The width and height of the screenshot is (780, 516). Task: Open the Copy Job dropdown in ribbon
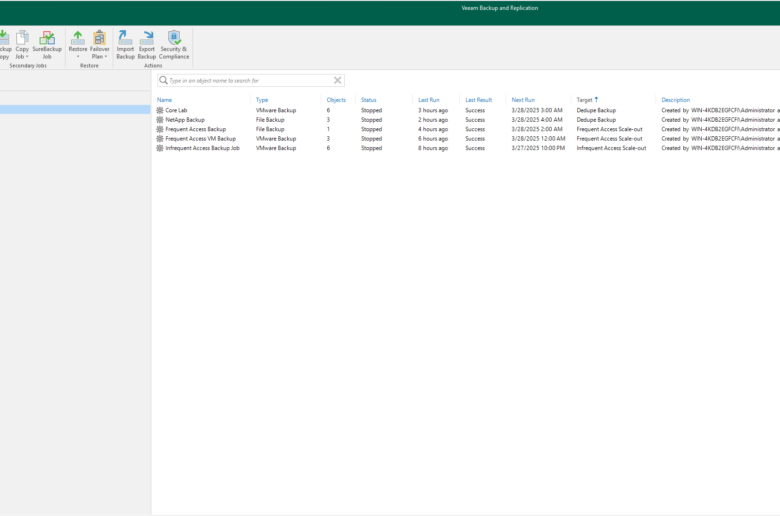point(22,45)
